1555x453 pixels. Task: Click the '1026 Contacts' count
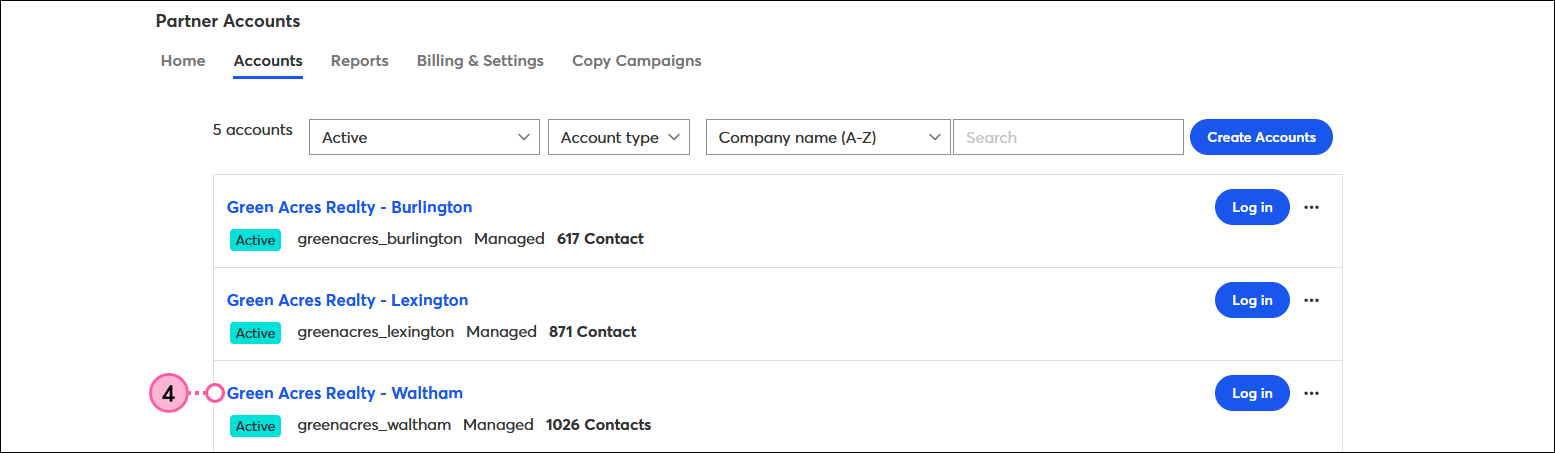tap(598, 425)
